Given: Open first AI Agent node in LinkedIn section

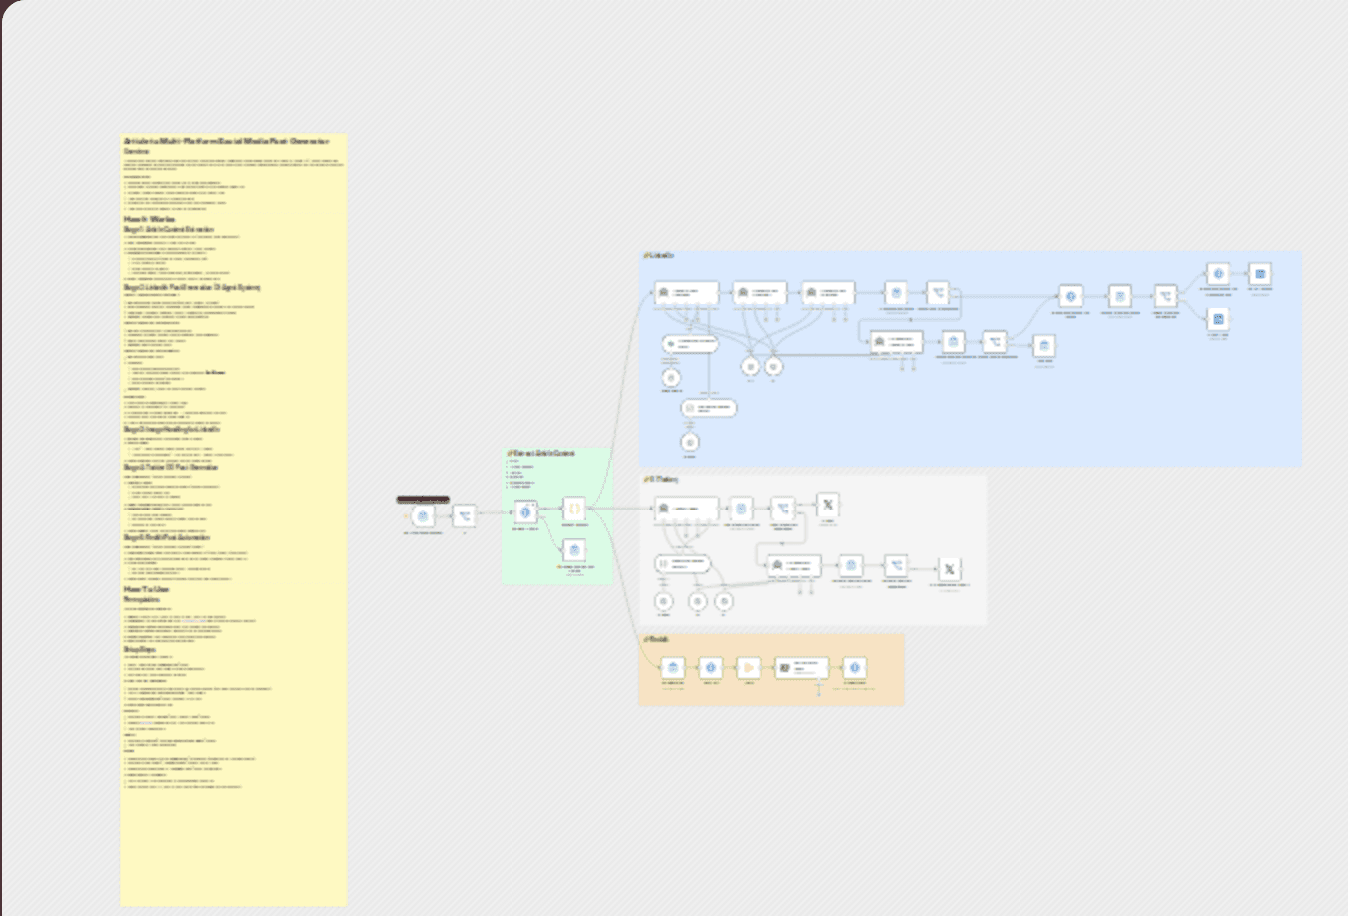Looking at the screenshot, I should [x=687, y=293].
